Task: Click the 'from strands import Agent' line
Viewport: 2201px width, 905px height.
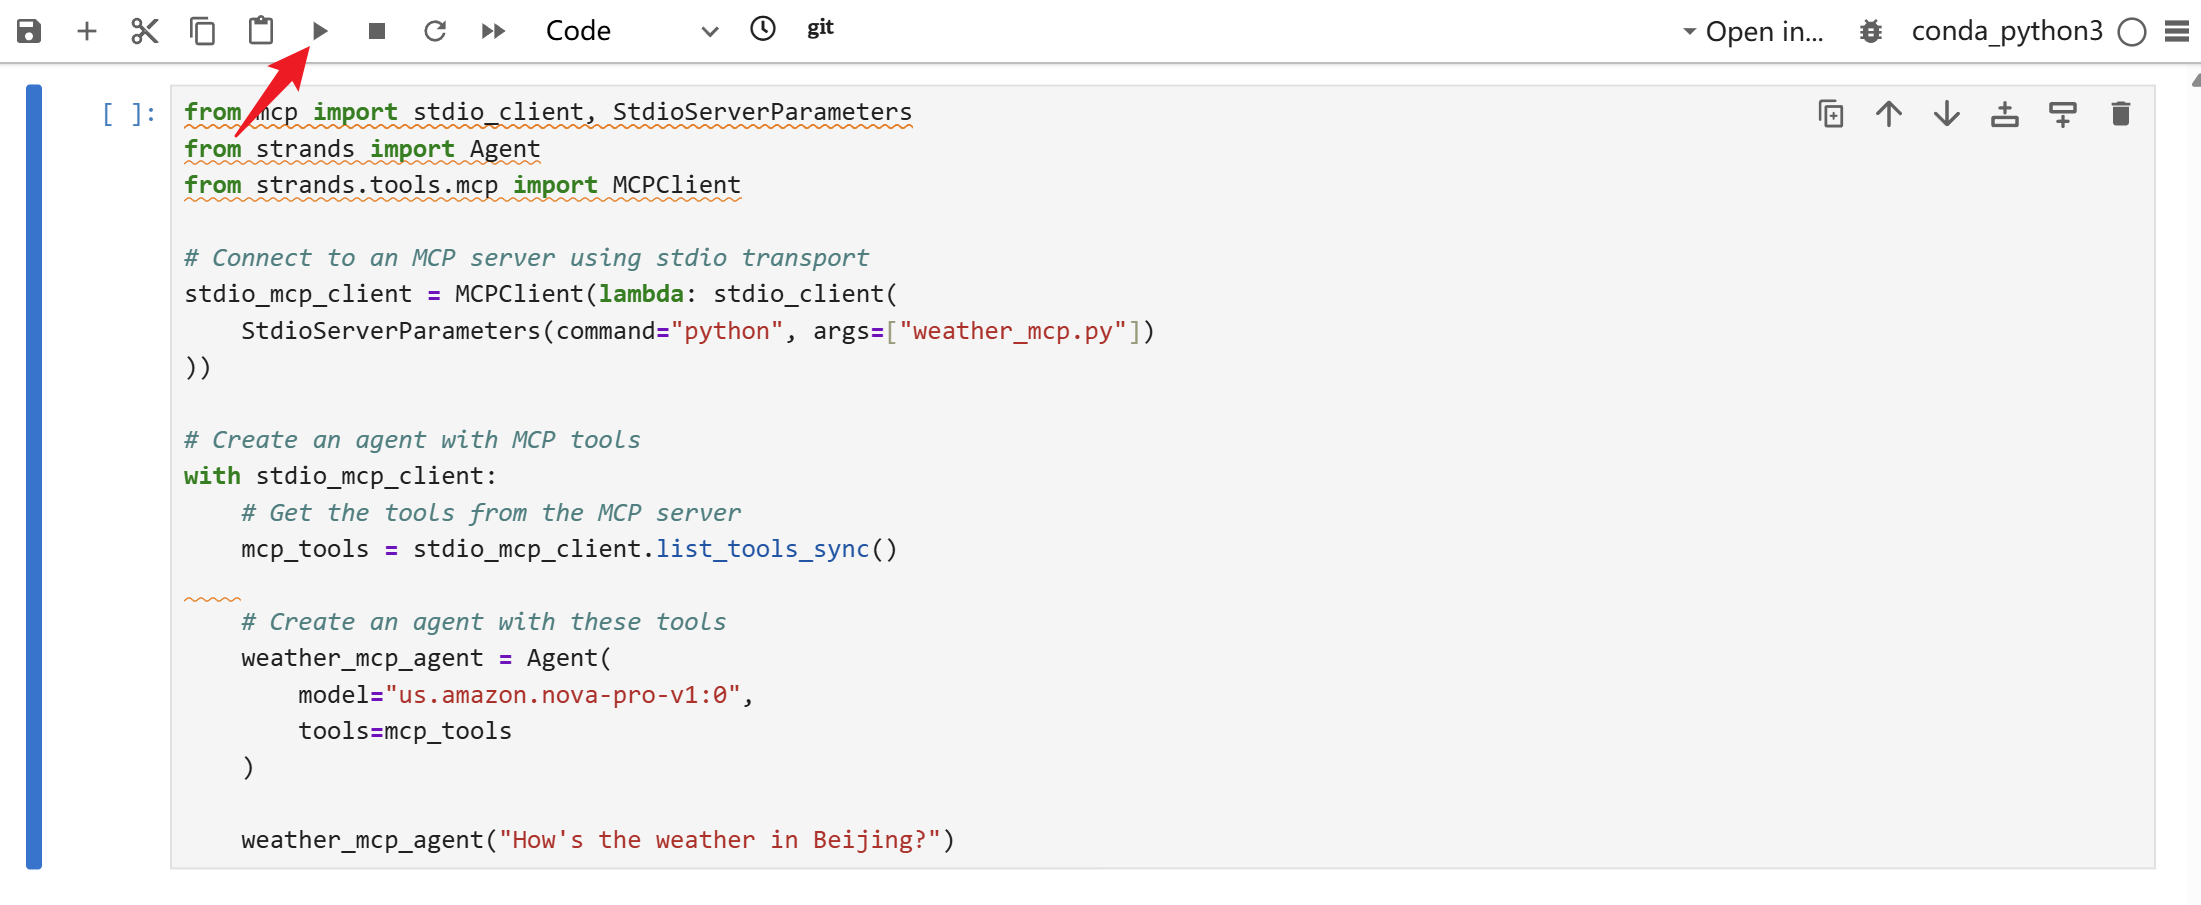Action: point(362,149)
